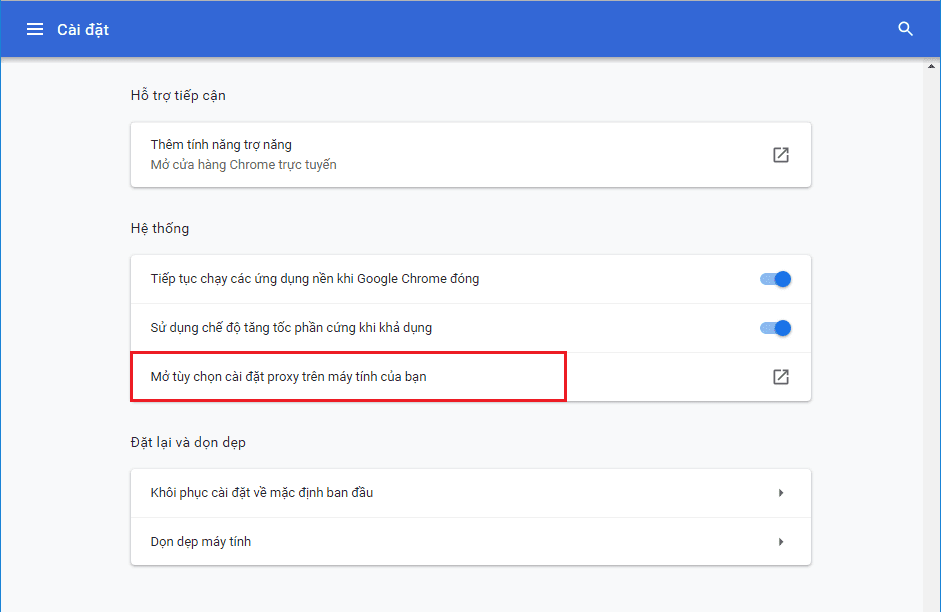Select Dọn dẹp máy tính entry
The image size is (941, 612).
201,542
